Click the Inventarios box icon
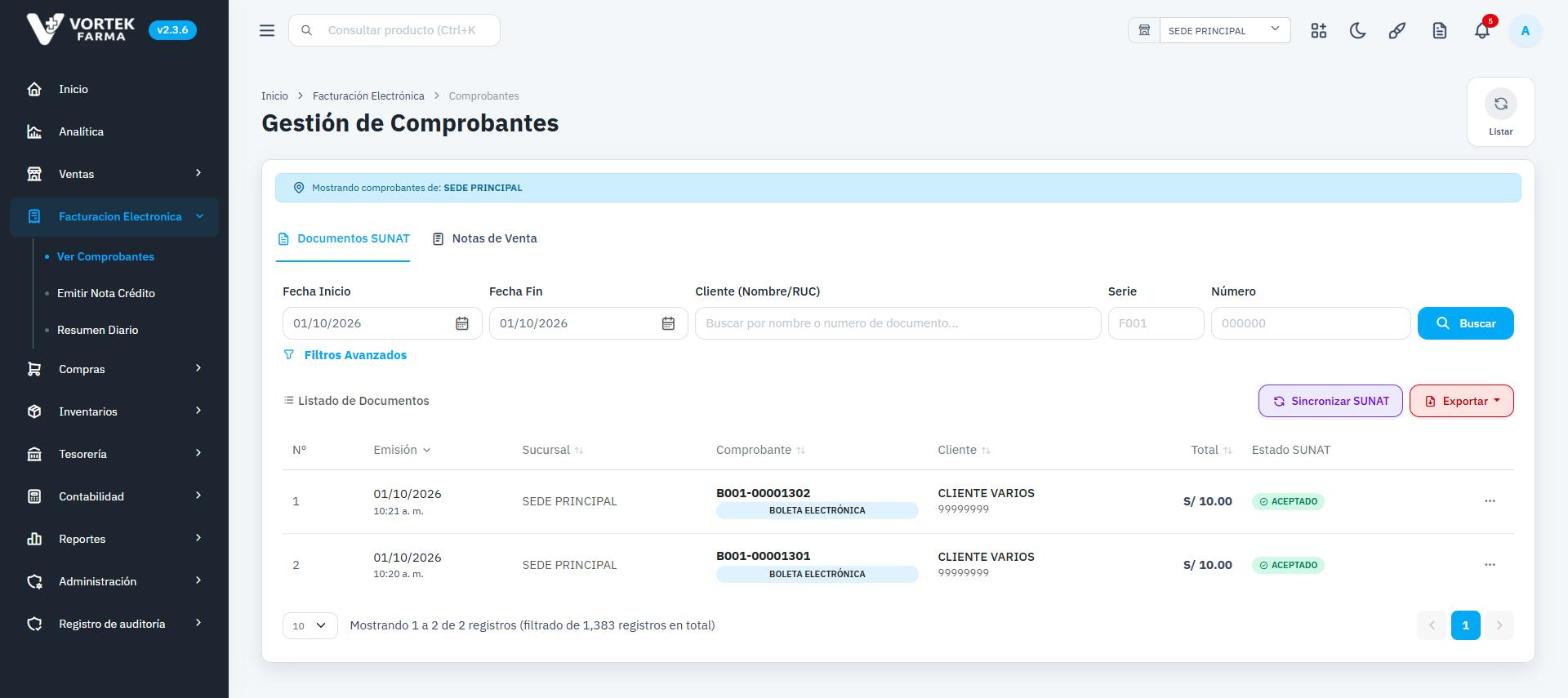This screenshot has width=1568, height=698. [34, 411]
